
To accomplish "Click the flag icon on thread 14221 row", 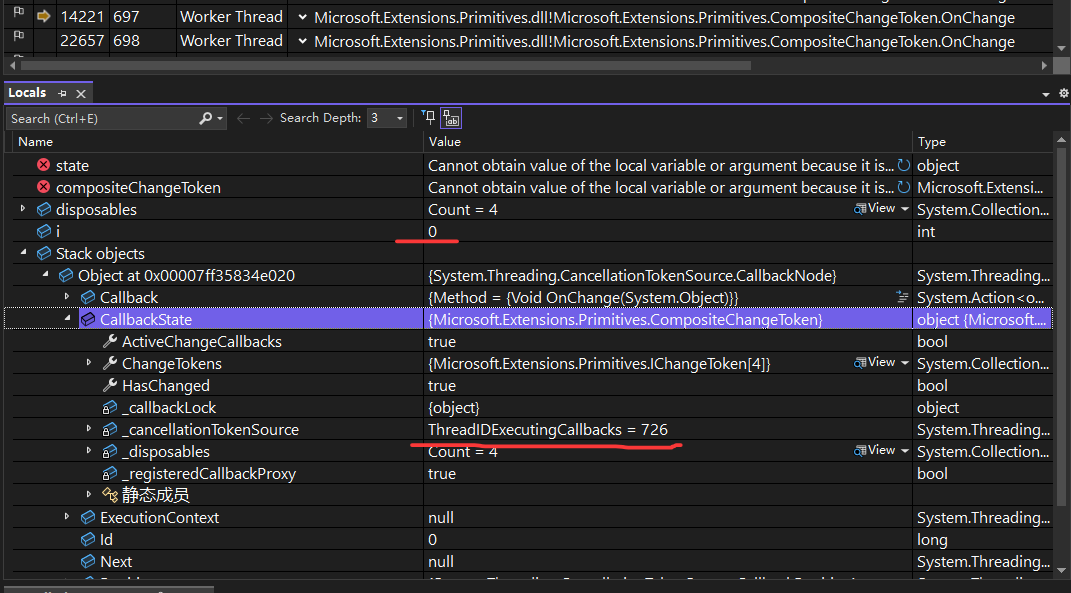I will (18, 17).
